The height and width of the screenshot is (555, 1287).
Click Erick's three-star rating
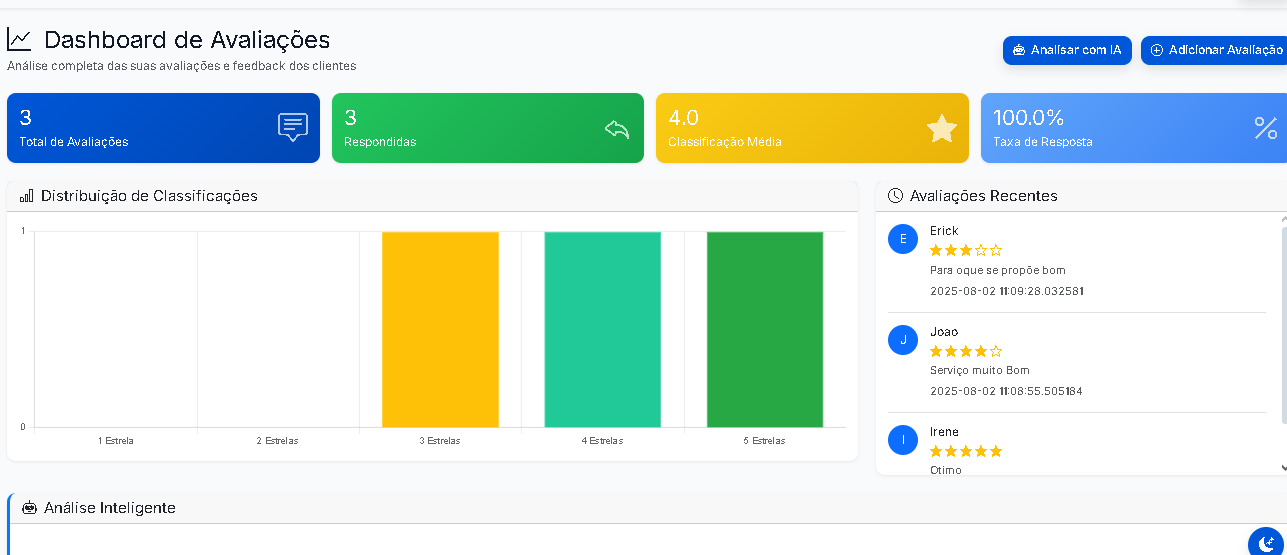tap(966, 251)
